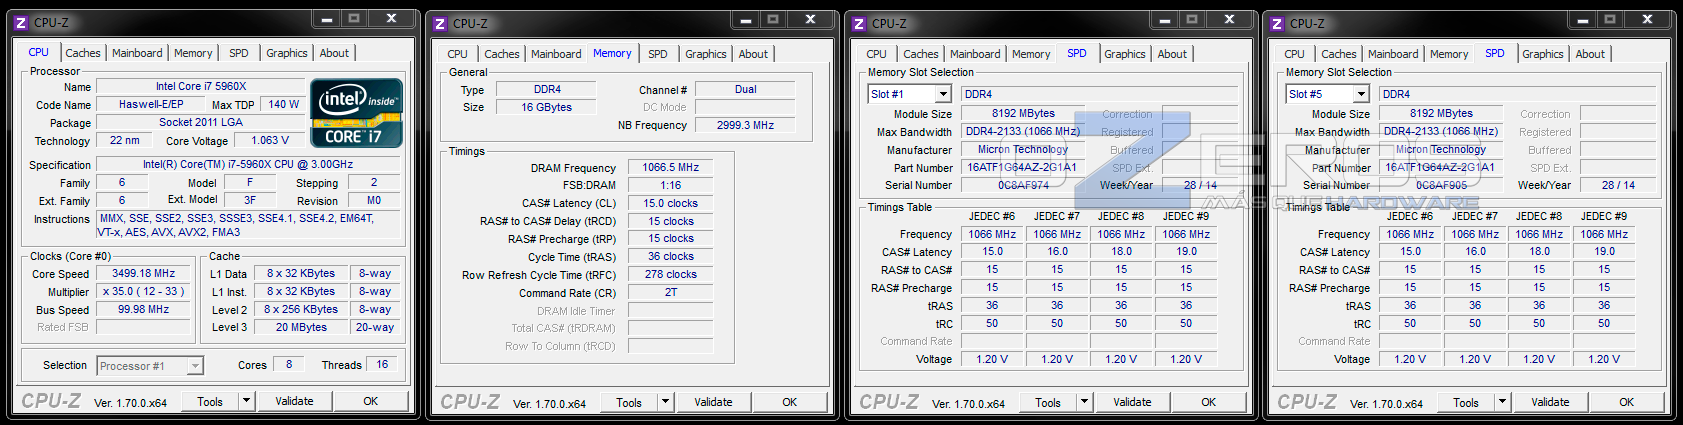
Task: Click the tRFC value '278 clocks'
Action: [x=671, y=274]
